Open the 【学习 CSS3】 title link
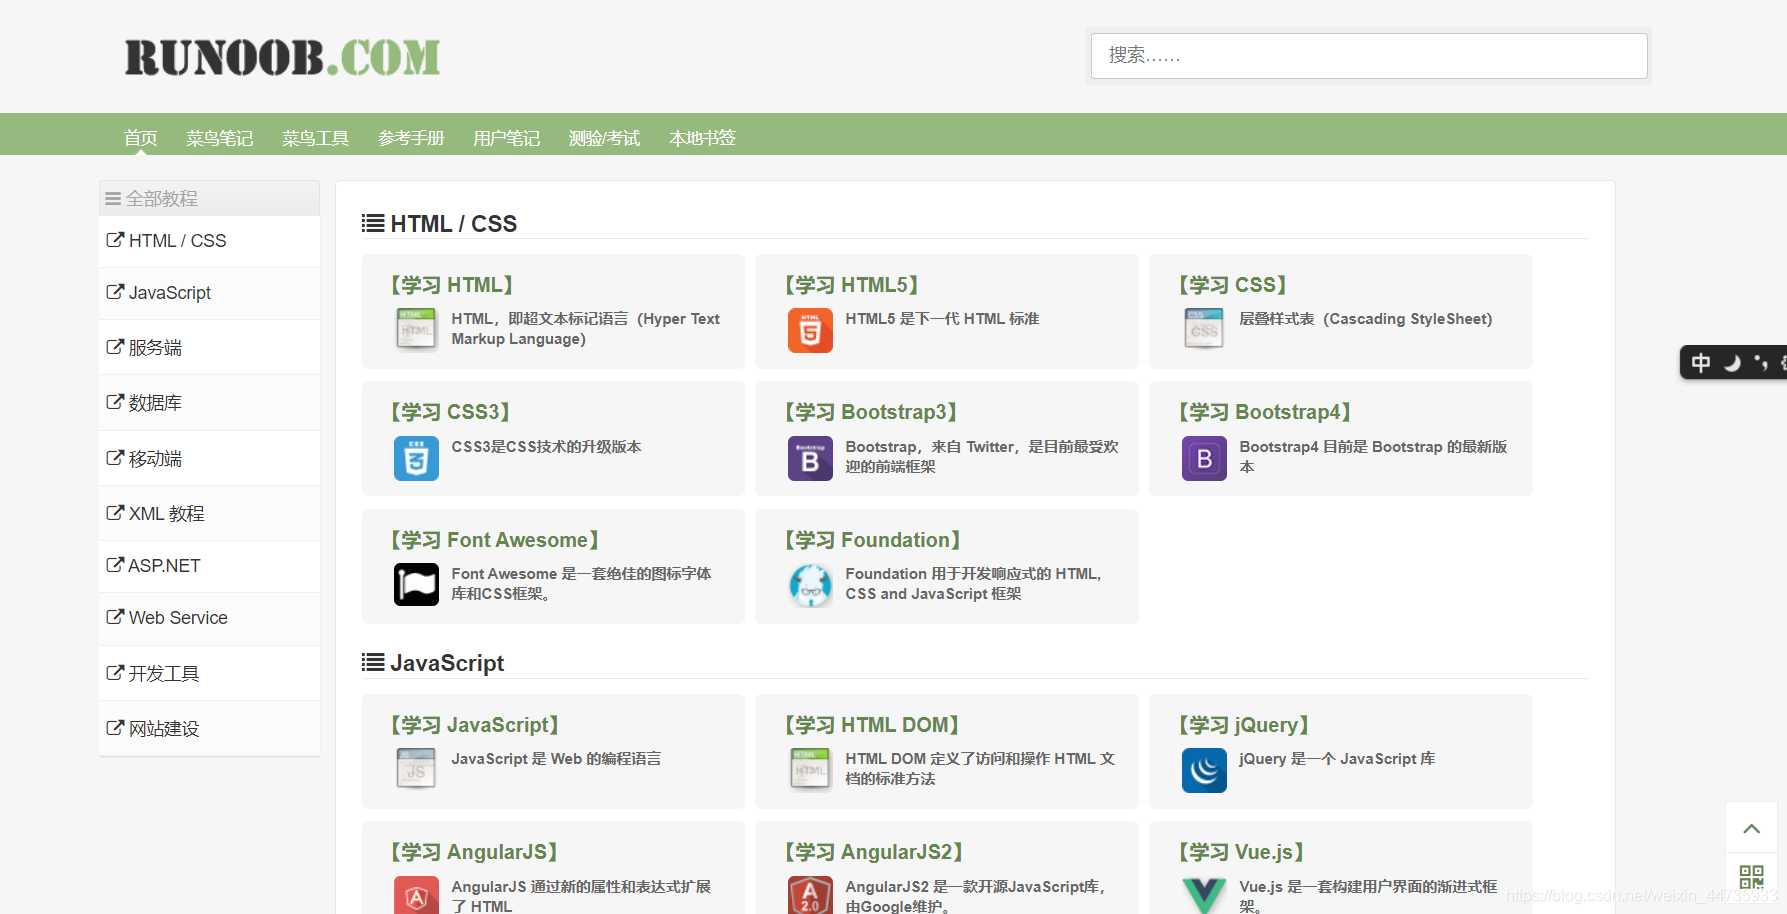The height and width of the screenshot is (914, 1787). click(x=450, y=412)
